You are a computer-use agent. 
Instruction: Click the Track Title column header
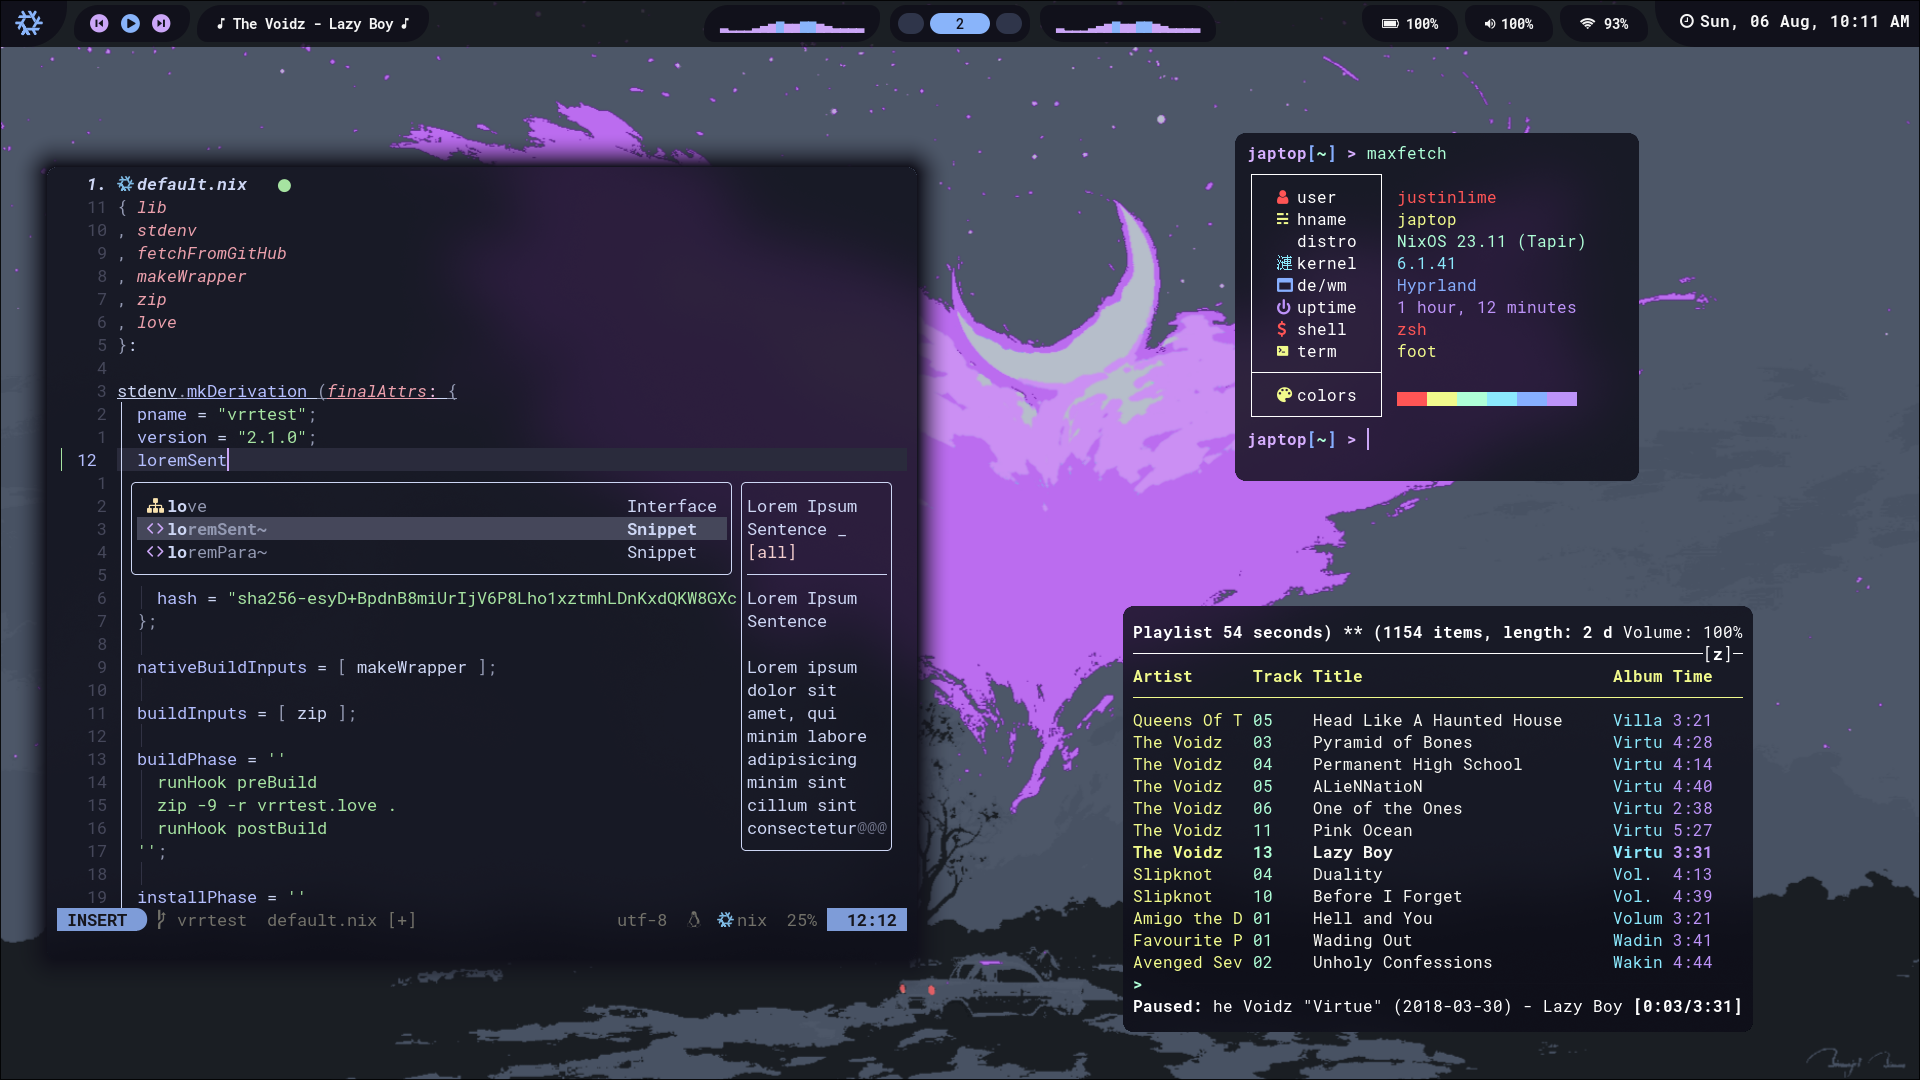click(x=1307, y=676)
